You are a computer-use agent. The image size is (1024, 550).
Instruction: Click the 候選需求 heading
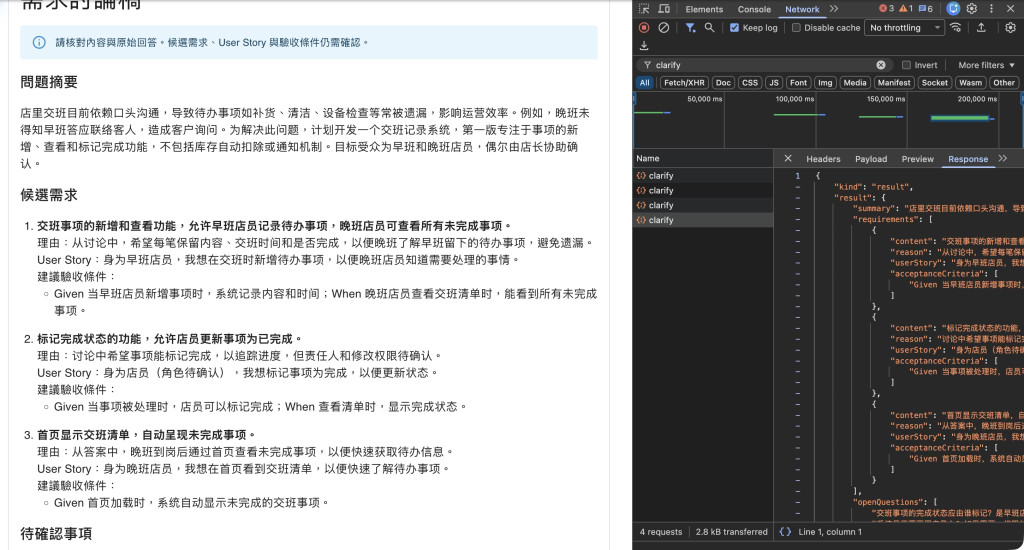pos(49,195)
